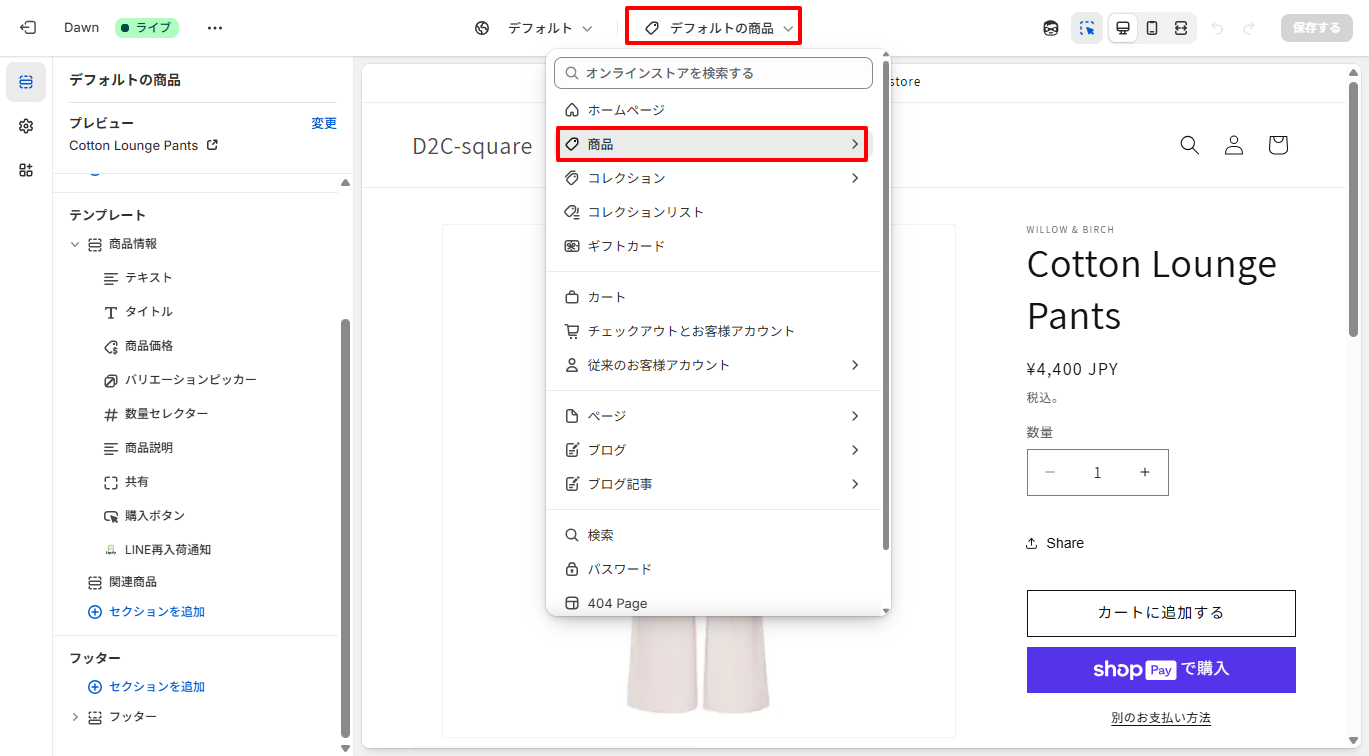1369x756 pixels.
Task: Click the quantity value field
Action: click(1097, 472)
